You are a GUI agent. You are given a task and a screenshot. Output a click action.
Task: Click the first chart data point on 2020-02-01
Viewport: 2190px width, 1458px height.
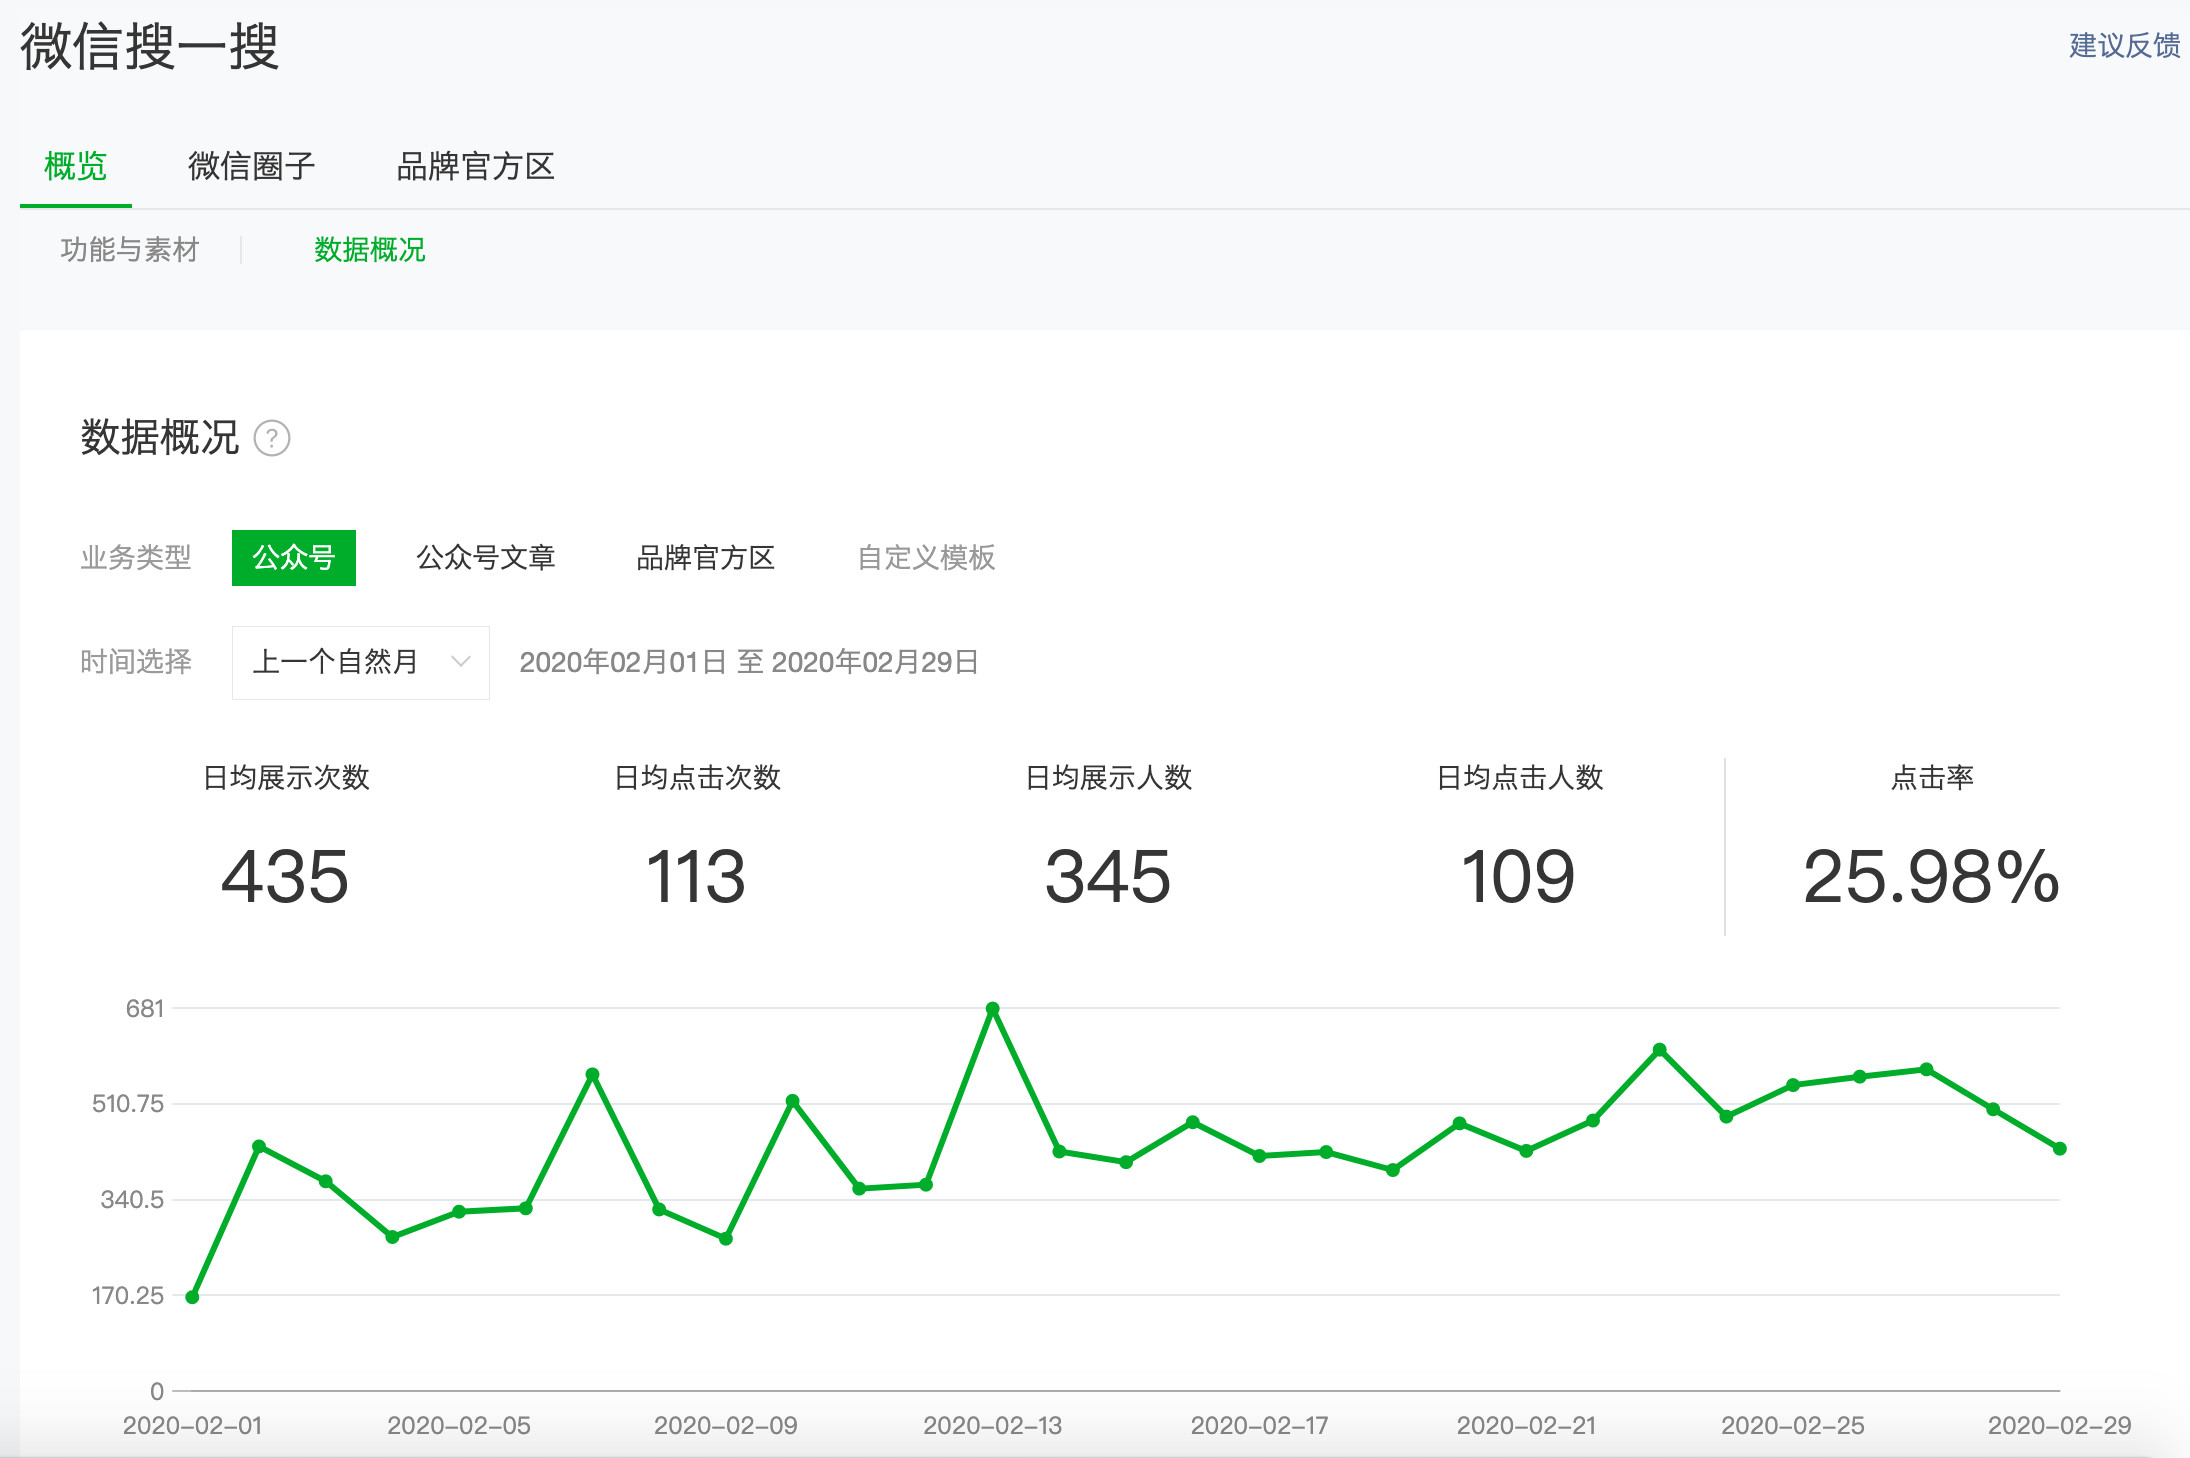pyautogui.click(x=192, y=1297)
